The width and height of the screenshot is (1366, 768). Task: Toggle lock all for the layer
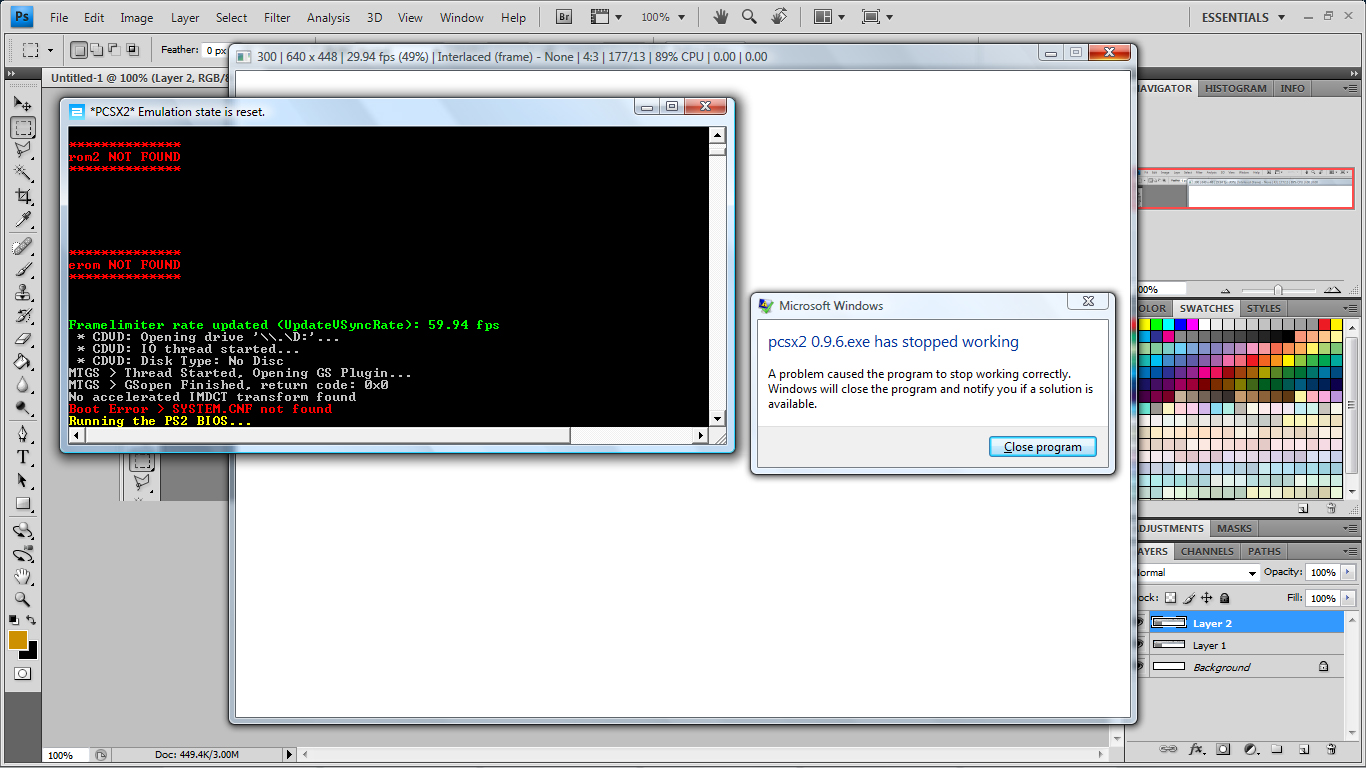point(1225,598)
